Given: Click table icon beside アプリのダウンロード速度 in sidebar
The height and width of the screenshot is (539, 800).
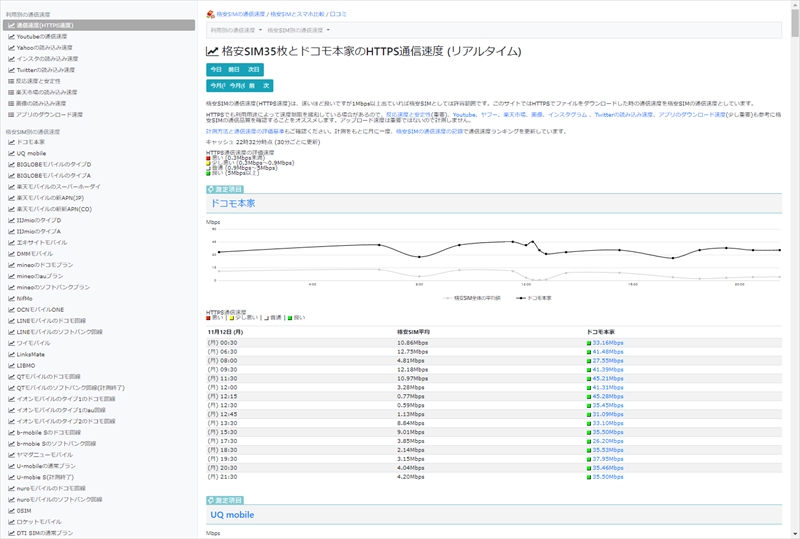Looking at the screenshot, I should 11,115.
